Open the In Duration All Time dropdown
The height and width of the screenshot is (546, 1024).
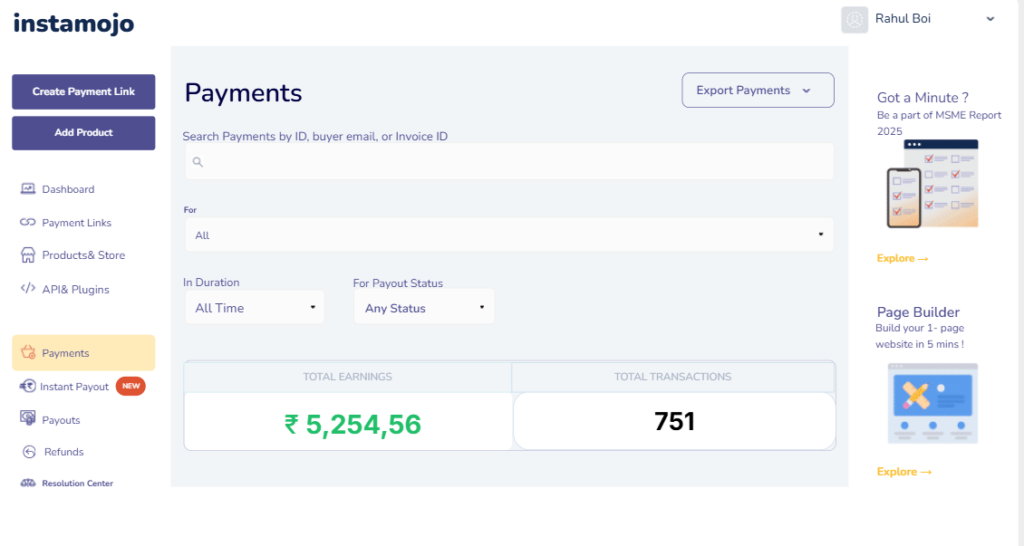[255, 308]
